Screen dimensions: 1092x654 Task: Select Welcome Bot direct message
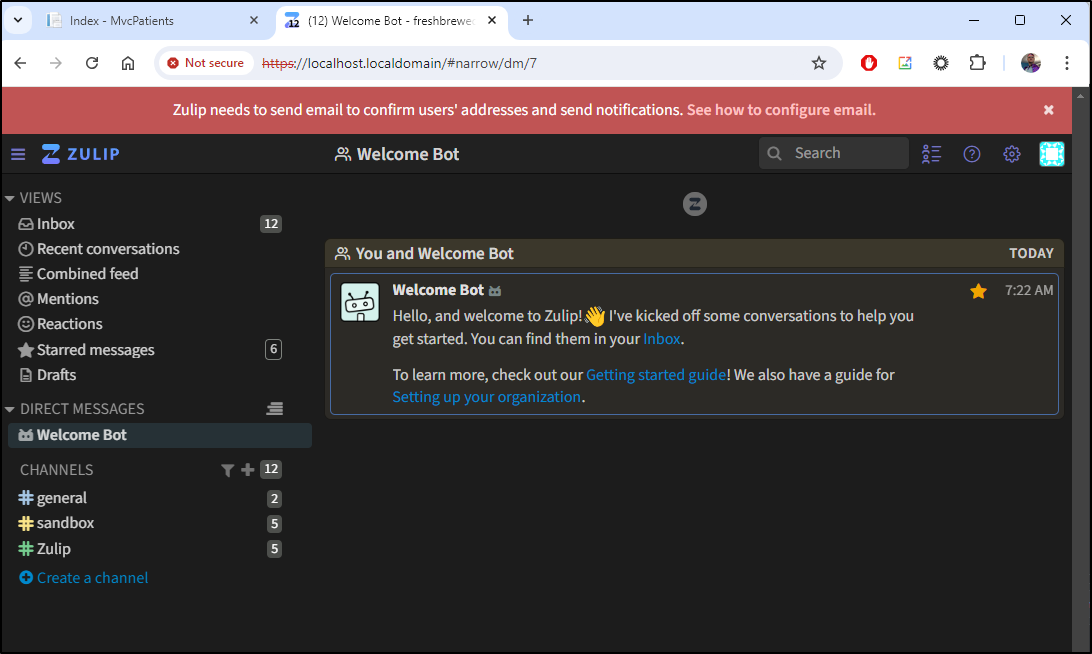pyautogui.click(x=159, y=435)
